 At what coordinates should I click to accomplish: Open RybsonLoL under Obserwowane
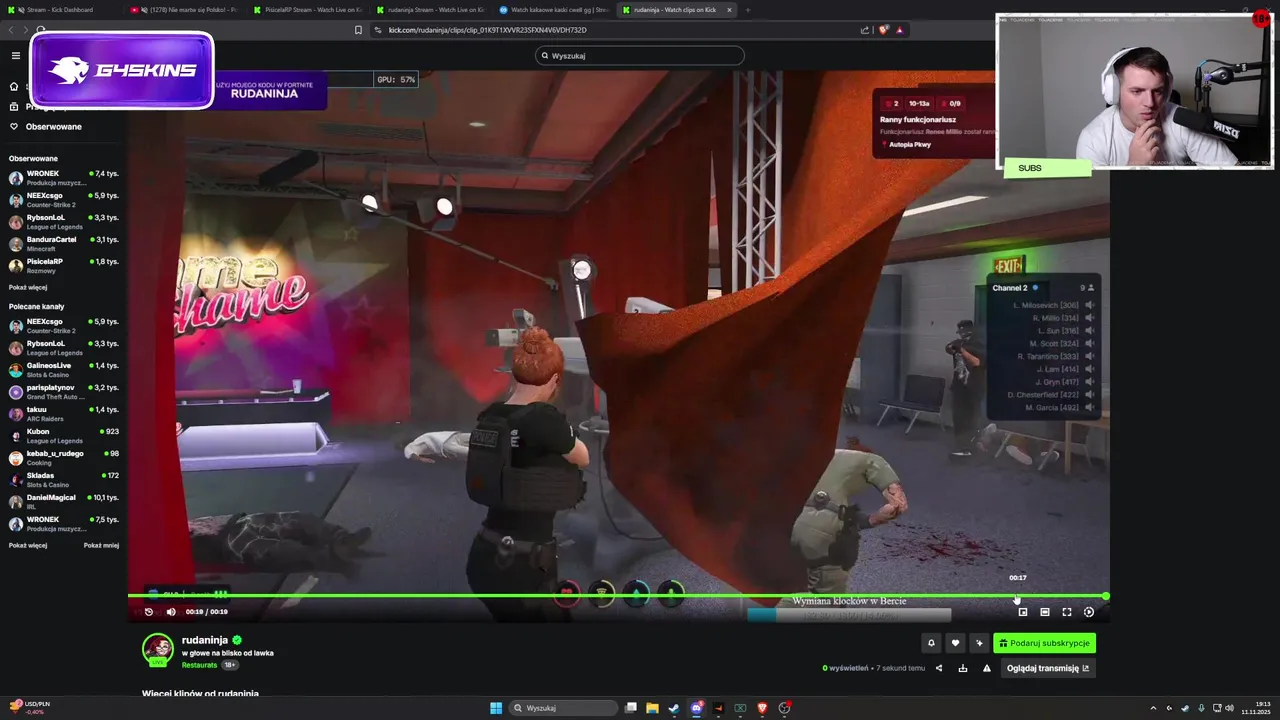pyautogui.click(x=64, y=222)
